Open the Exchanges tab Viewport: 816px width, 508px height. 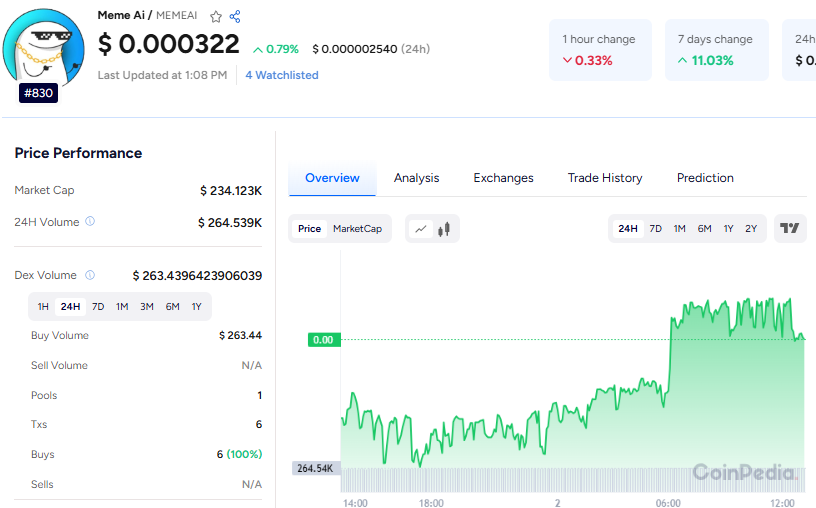pyautogui.click(x=503, y=178)
